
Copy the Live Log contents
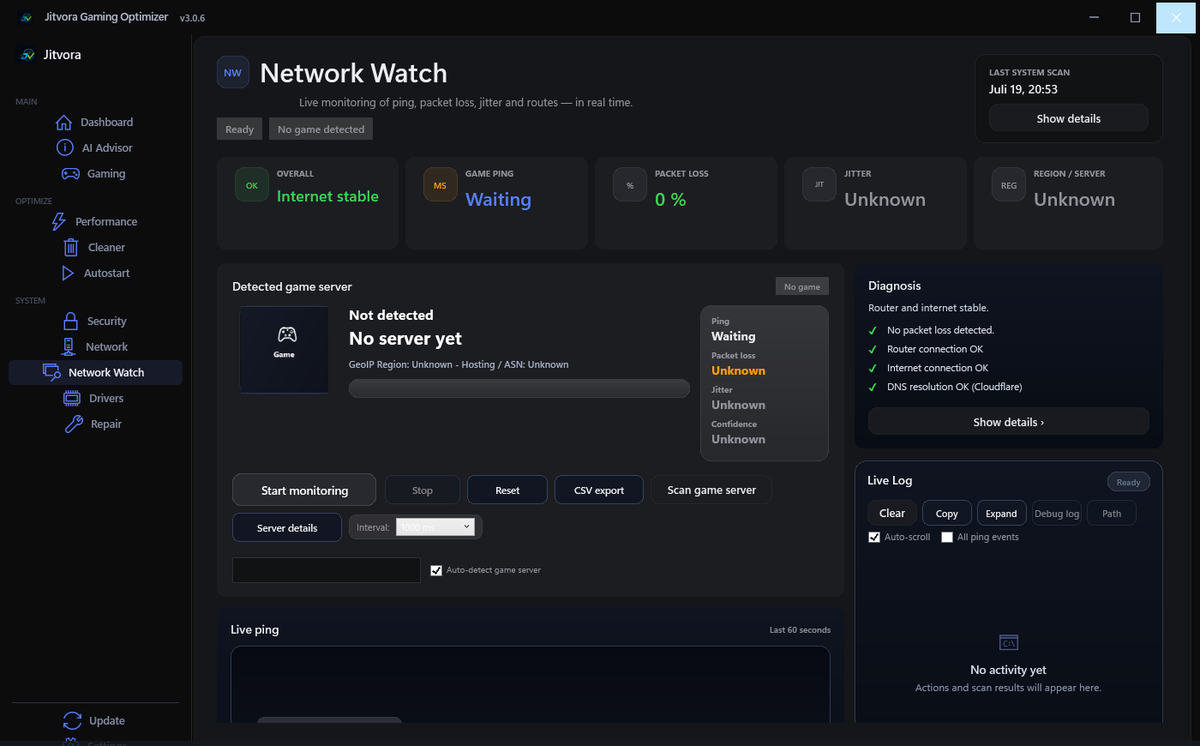pyautogui.click(x=946, y=513)
